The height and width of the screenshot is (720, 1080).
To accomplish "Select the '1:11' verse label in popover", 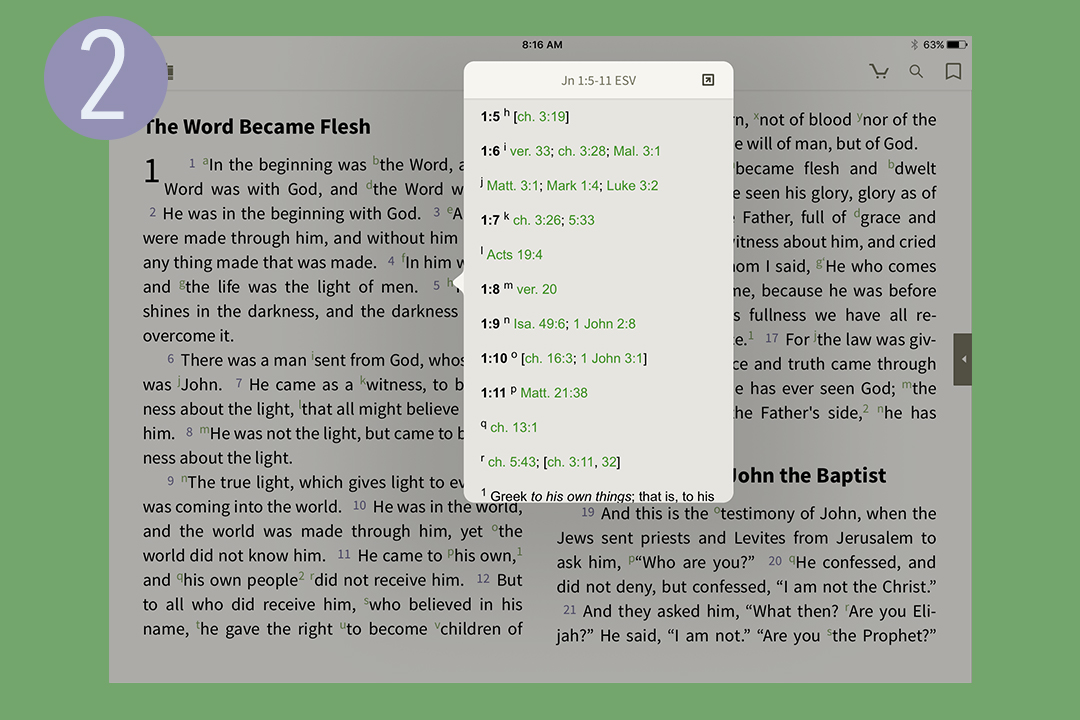I will [493, 393].
